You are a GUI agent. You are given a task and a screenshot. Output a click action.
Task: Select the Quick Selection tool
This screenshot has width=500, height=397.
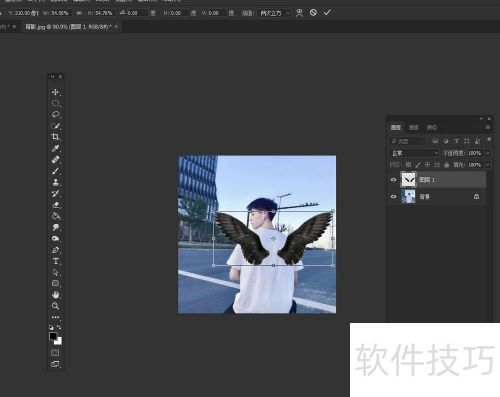click(55, 126)
